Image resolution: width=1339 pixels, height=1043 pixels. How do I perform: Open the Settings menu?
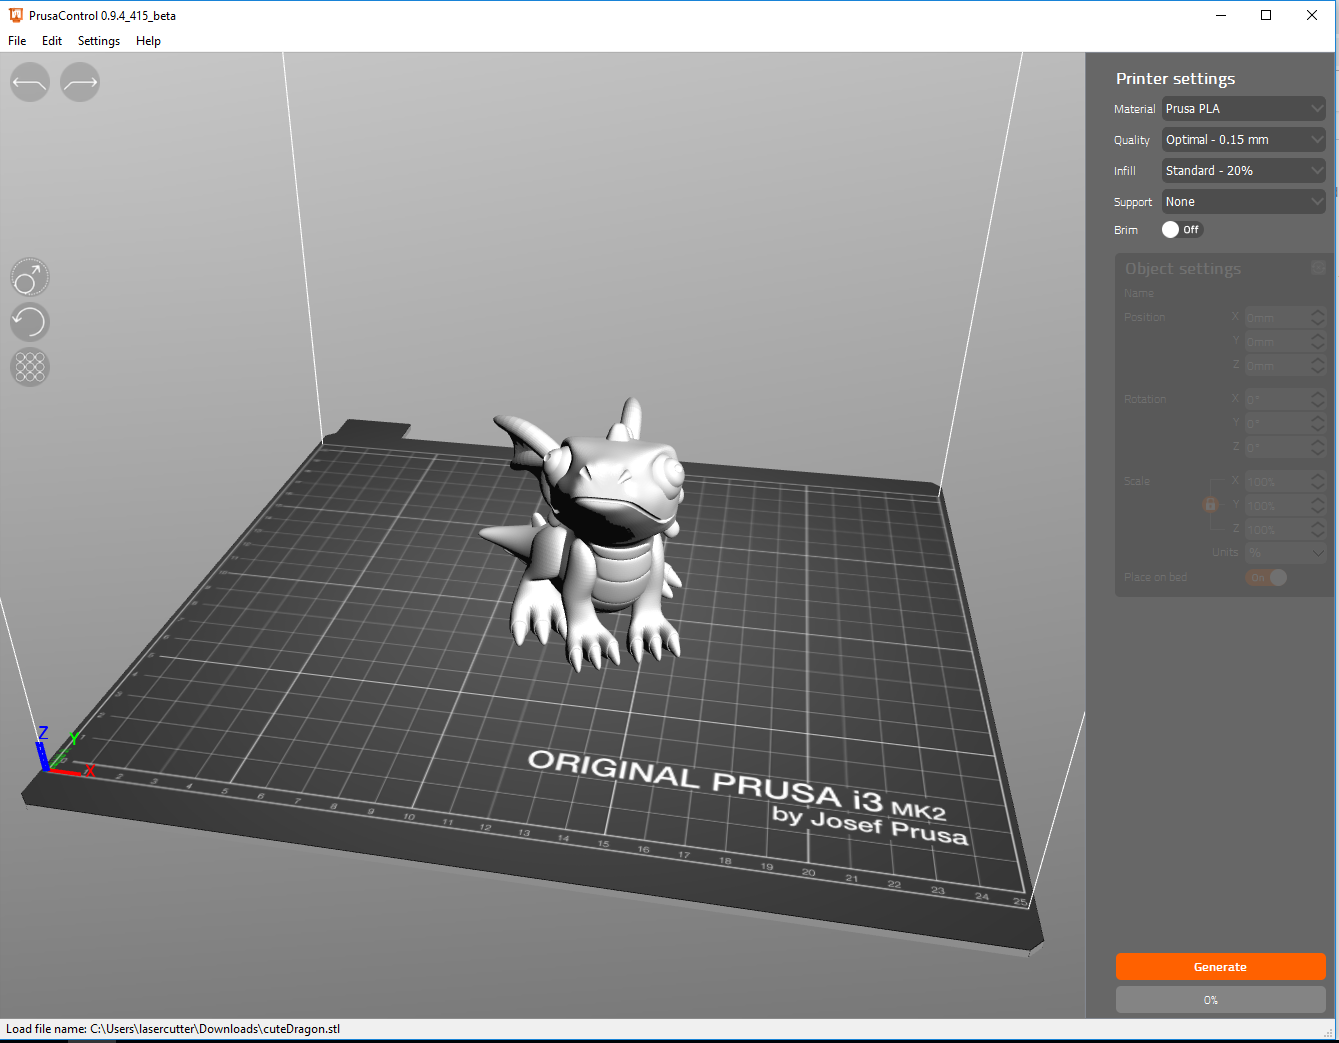pos(99,41)
